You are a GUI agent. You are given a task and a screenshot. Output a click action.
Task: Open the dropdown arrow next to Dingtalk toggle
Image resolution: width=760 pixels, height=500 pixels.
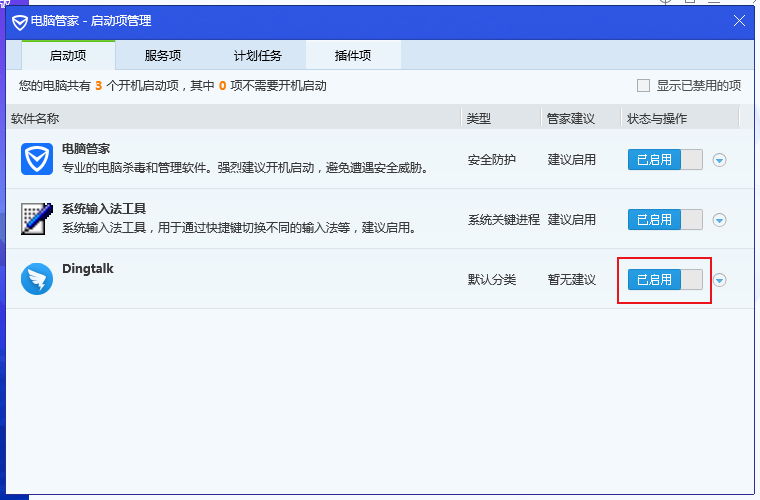tap(719, 280)
